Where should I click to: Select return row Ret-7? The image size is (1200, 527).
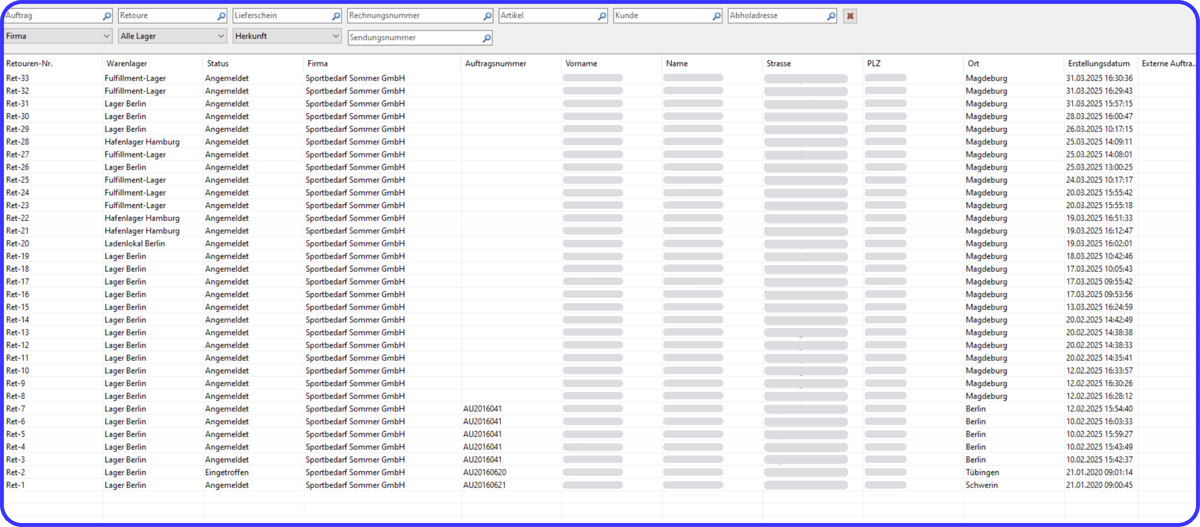[600, 408]
